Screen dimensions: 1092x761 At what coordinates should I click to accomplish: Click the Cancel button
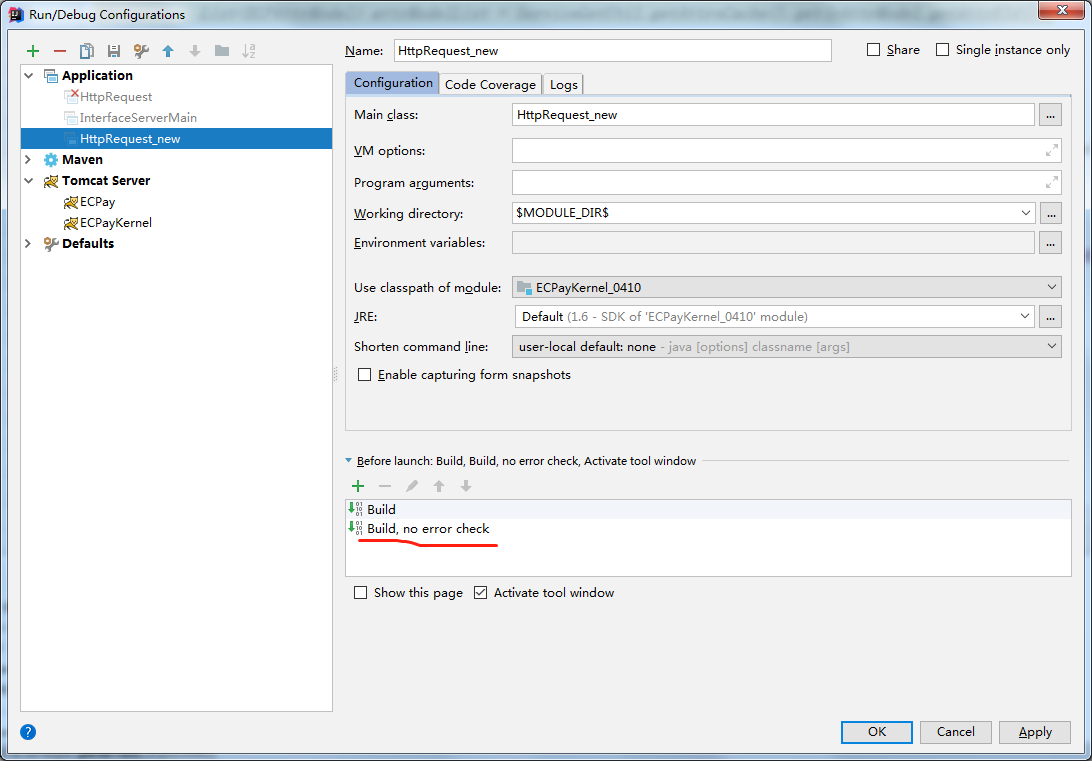pos(956,732)
